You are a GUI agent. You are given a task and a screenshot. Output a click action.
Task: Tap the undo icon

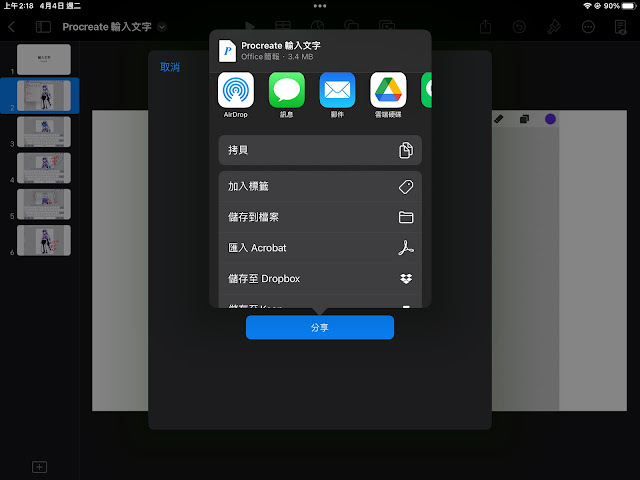click(519, 27)
